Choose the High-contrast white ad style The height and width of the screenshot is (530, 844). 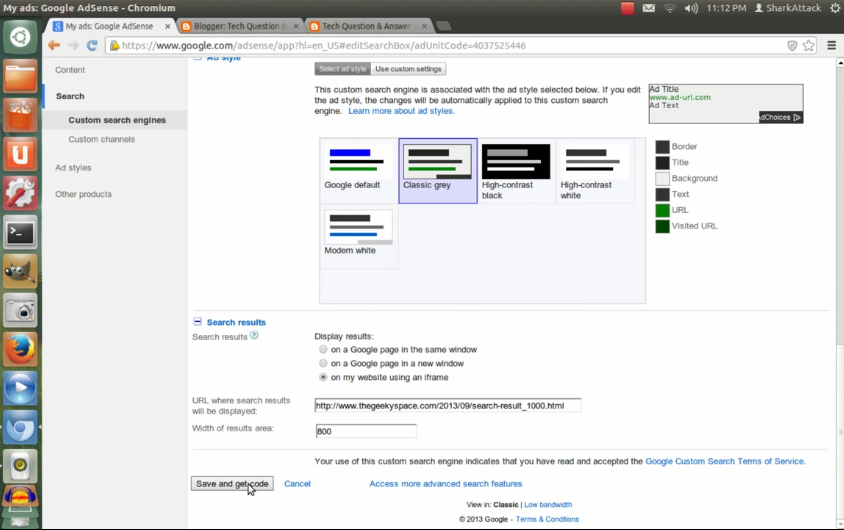point(595,171)
